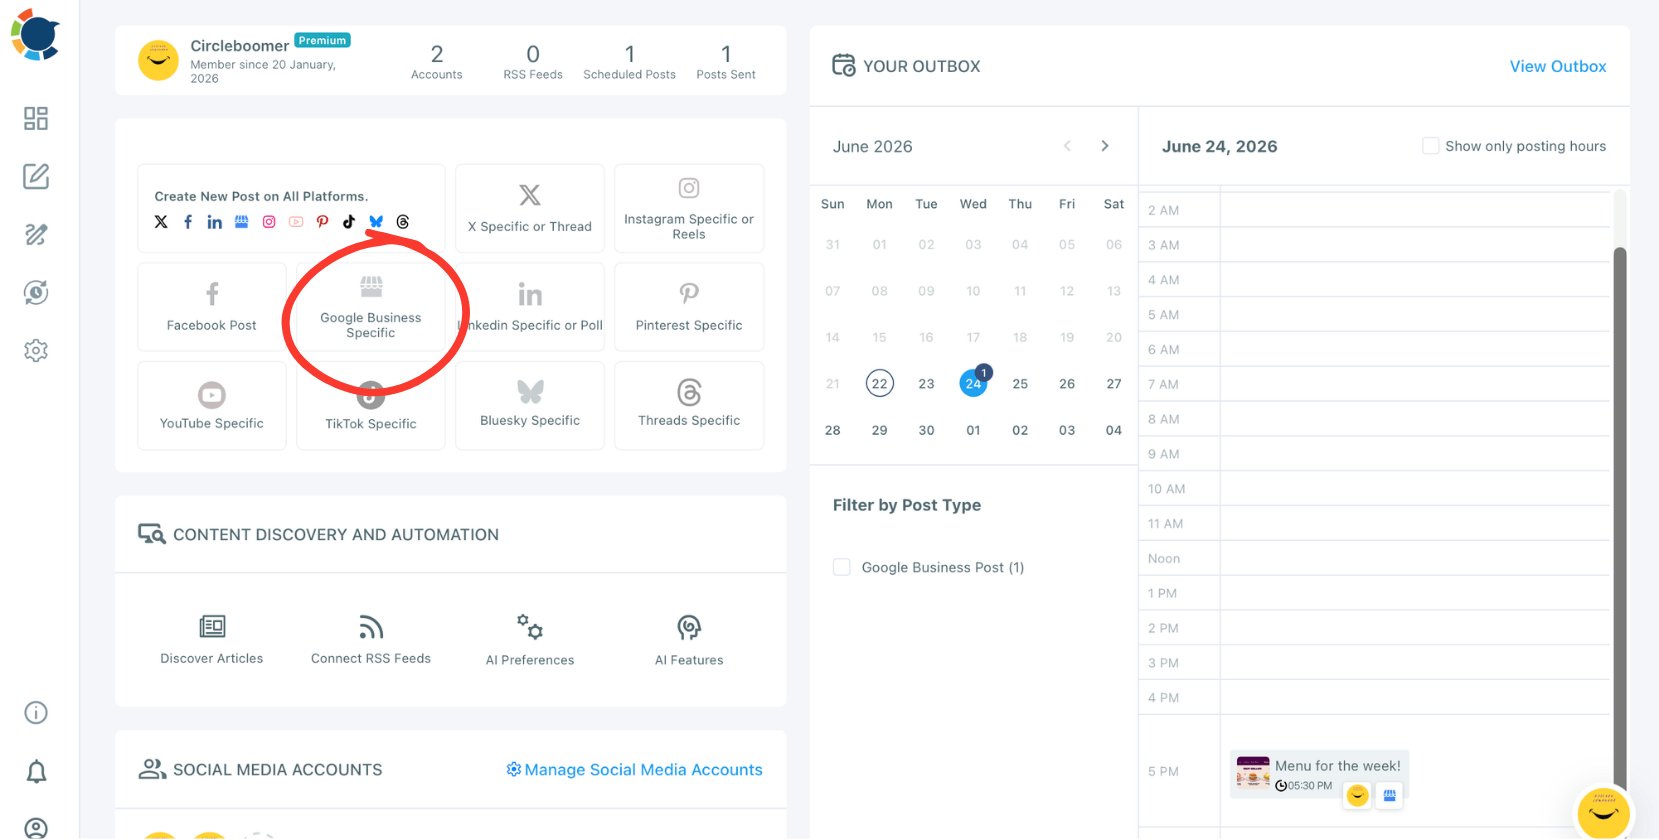This screenshot has height=840, width=1659.
Task: Open the TikTok Specific tile
Action: (371, 406)
